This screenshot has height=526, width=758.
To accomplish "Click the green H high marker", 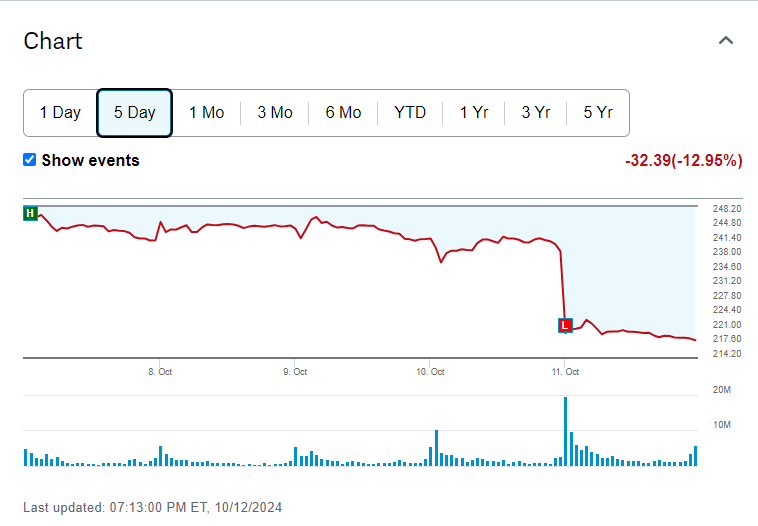I will (x=30, y=213).
